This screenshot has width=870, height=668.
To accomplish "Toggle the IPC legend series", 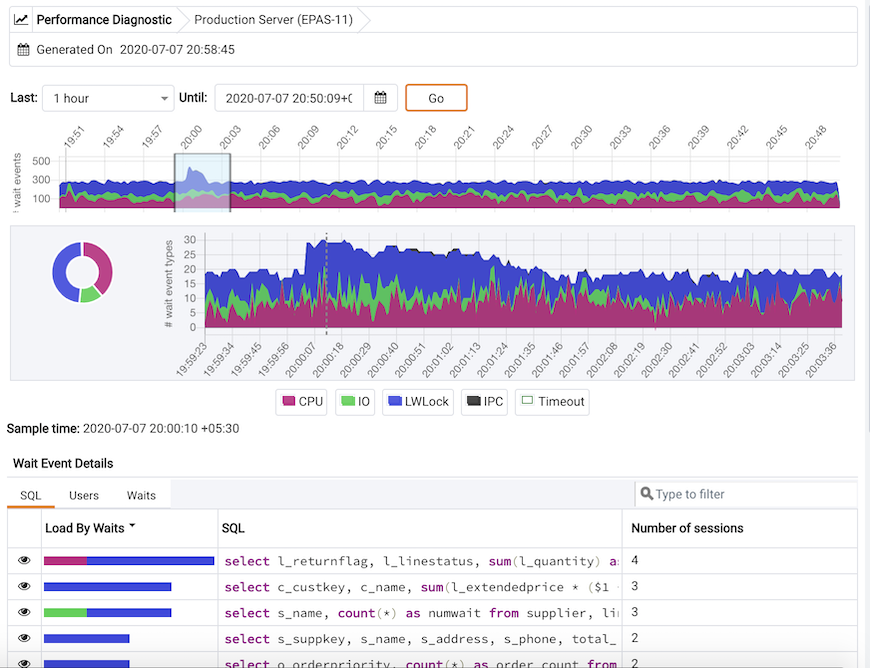I will coord(484,402).
